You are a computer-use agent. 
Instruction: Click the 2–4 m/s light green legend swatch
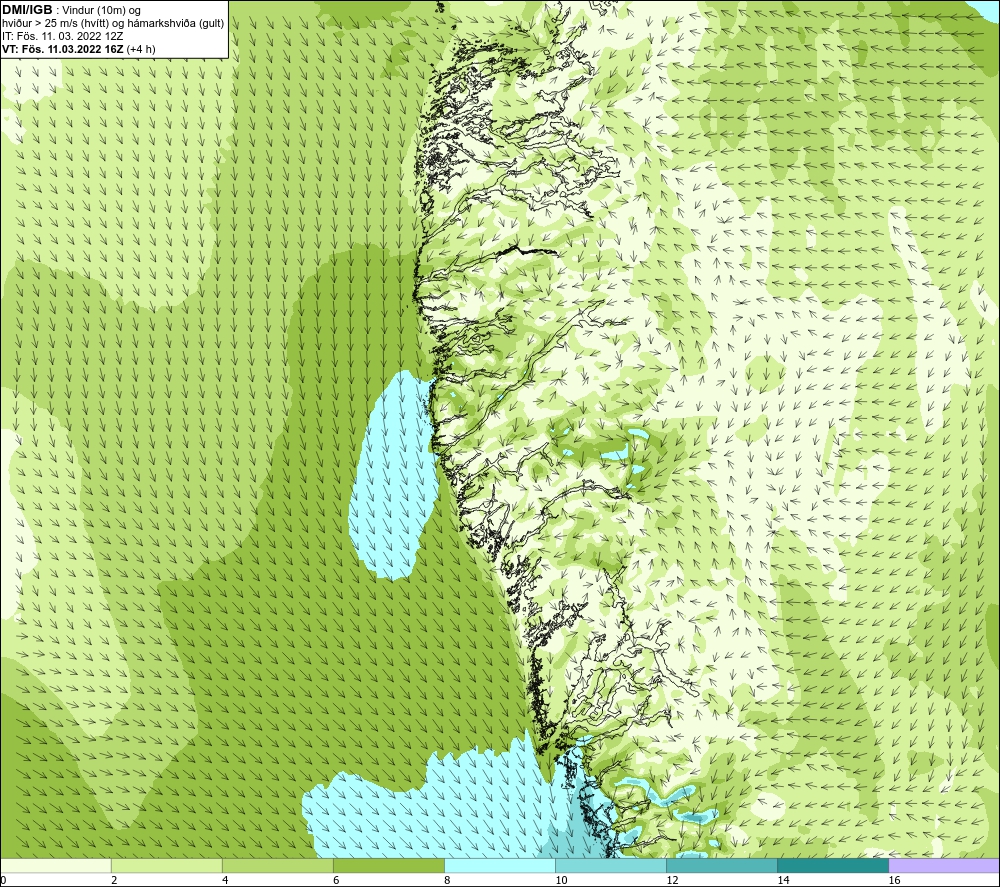point(167,866)
